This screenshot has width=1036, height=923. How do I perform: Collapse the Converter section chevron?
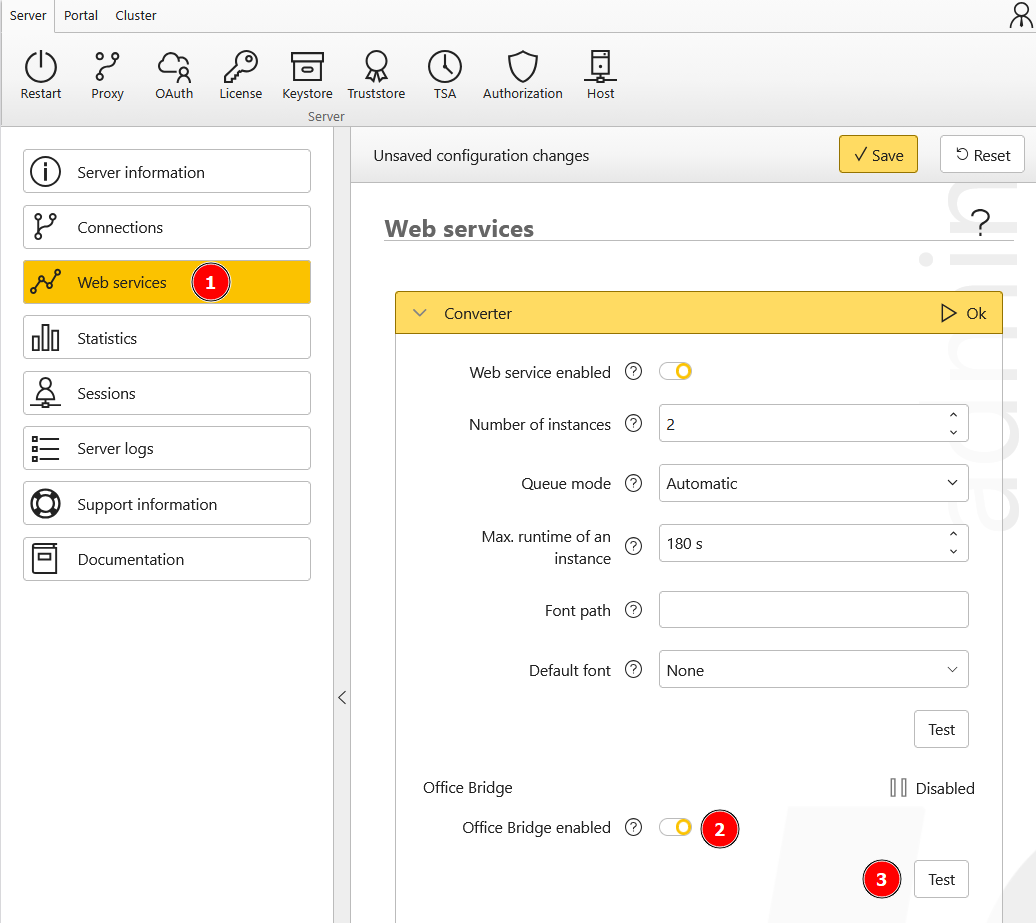tap(420, 314)
